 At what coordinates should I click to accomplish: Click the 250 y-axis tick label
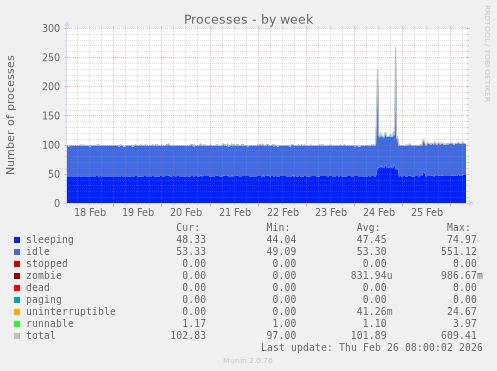[51, 58]
